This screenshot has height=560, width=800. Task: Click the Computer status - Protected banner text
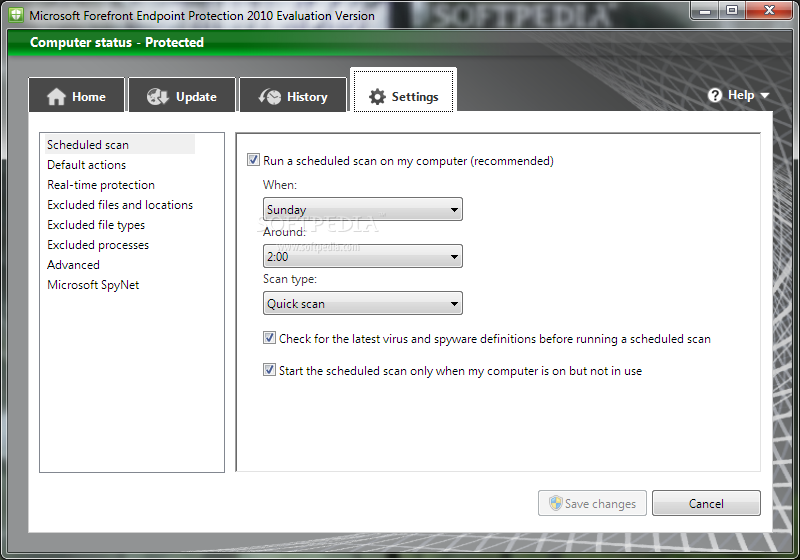tap(117, 42)
